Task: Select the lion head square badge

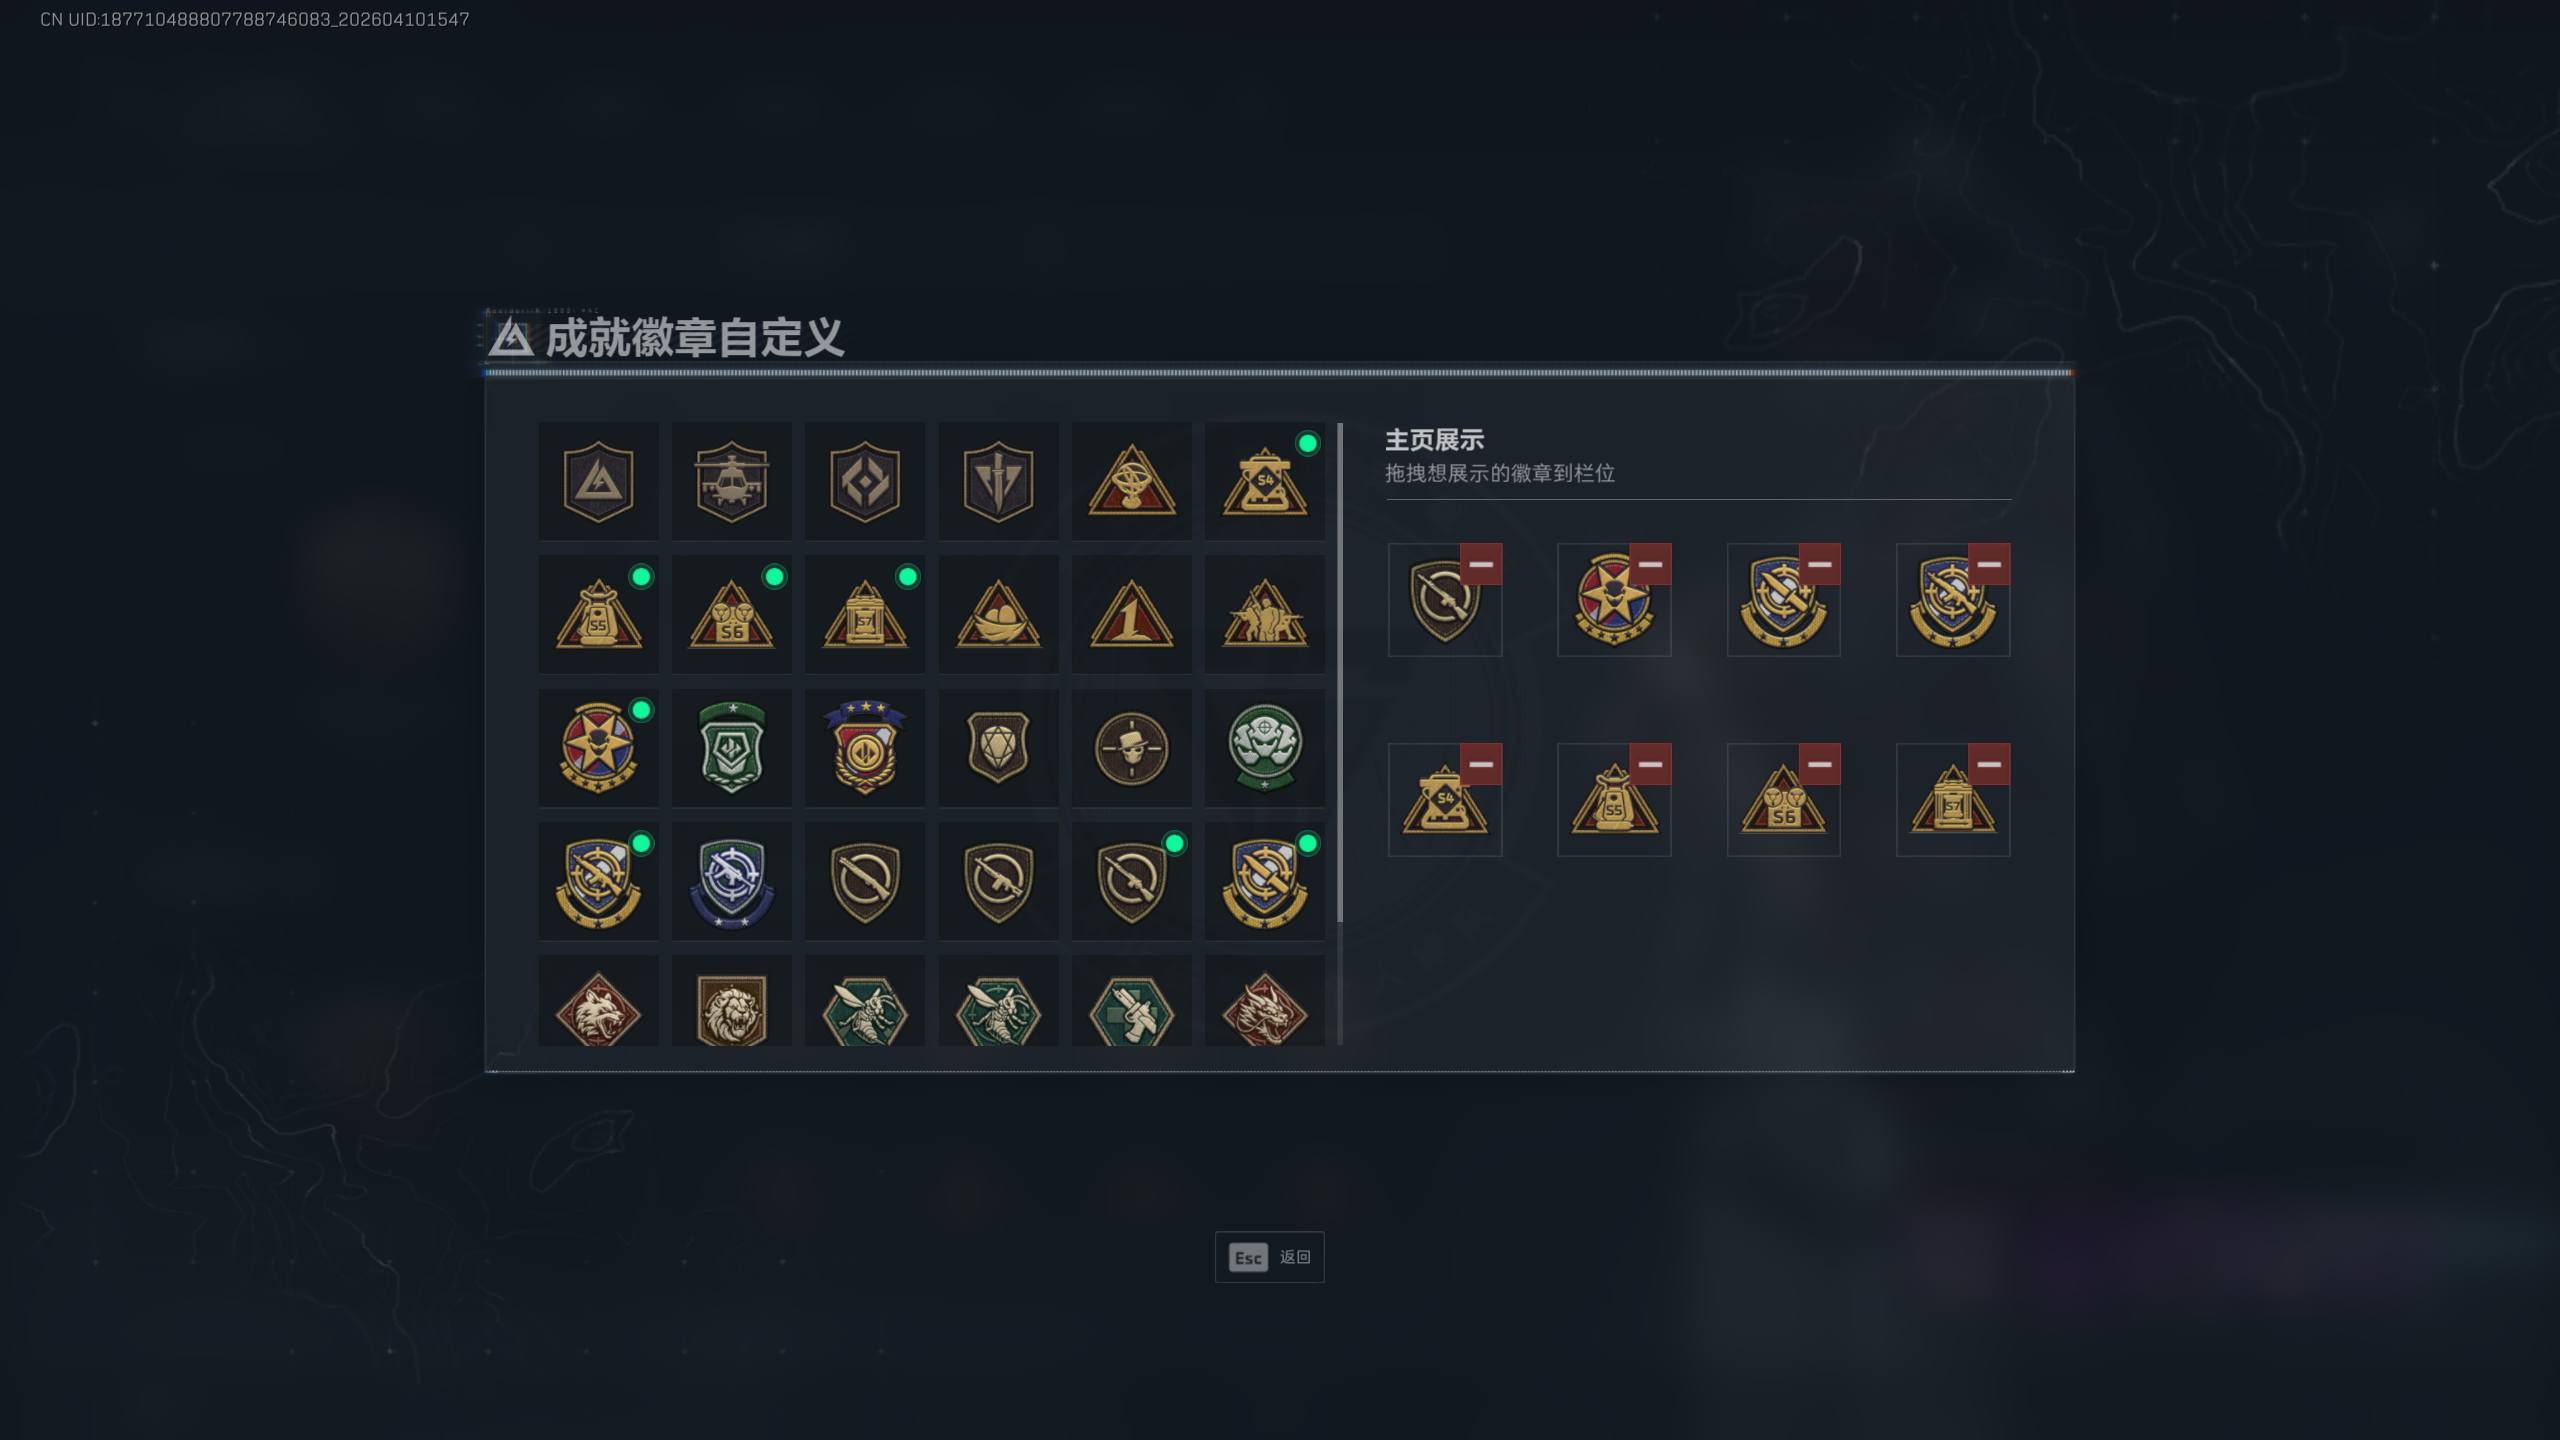Action: coord(731,1003)
